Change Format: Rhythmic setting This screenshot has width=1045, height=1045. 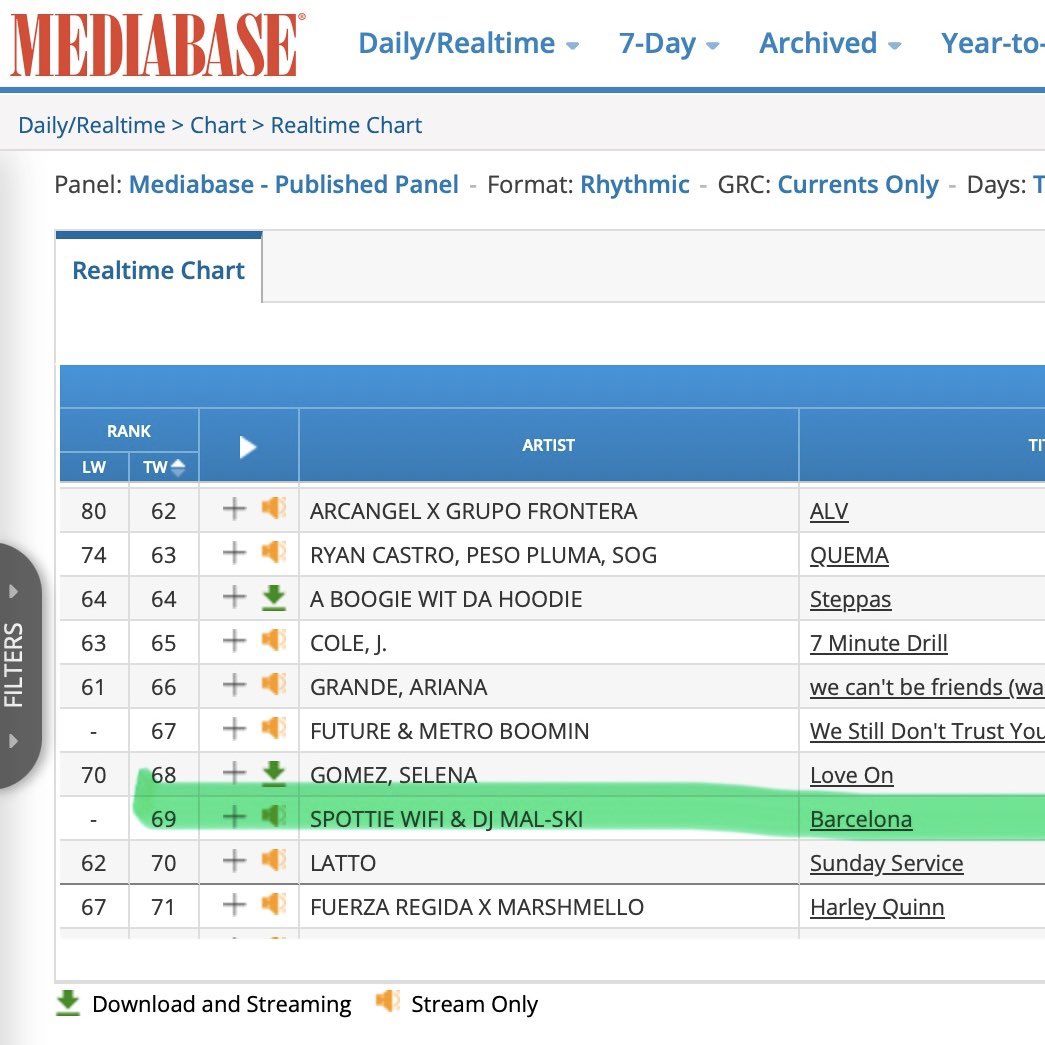click(x=634, y=185)
